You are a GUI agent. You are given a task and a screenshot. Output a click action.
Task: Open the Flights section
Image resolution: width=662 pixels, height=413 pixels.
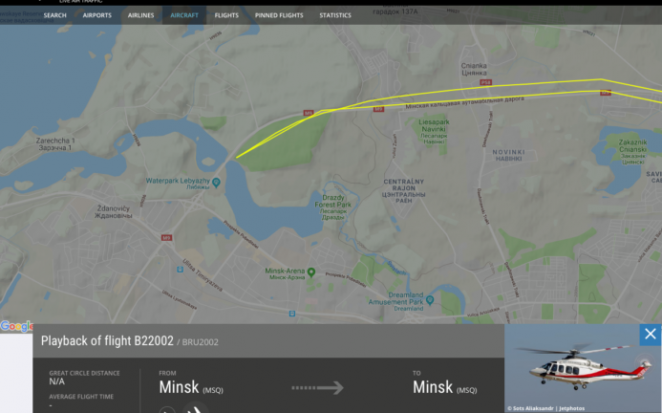227,15
